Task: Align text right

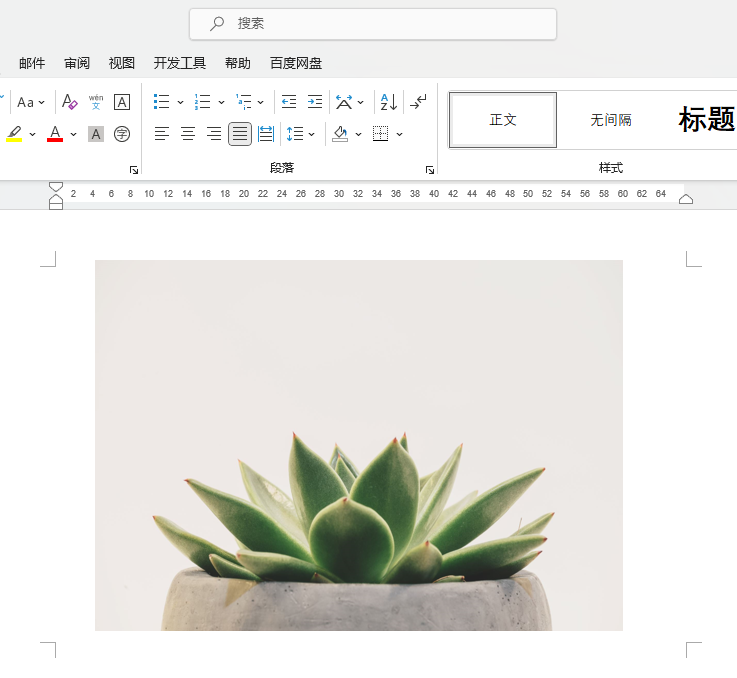Action: (214, 134)
